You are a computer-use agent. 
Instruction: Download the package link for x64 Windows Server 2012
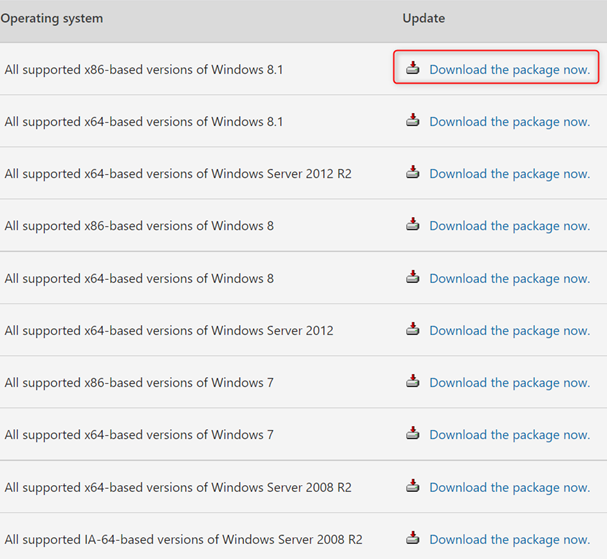(509, 331)
